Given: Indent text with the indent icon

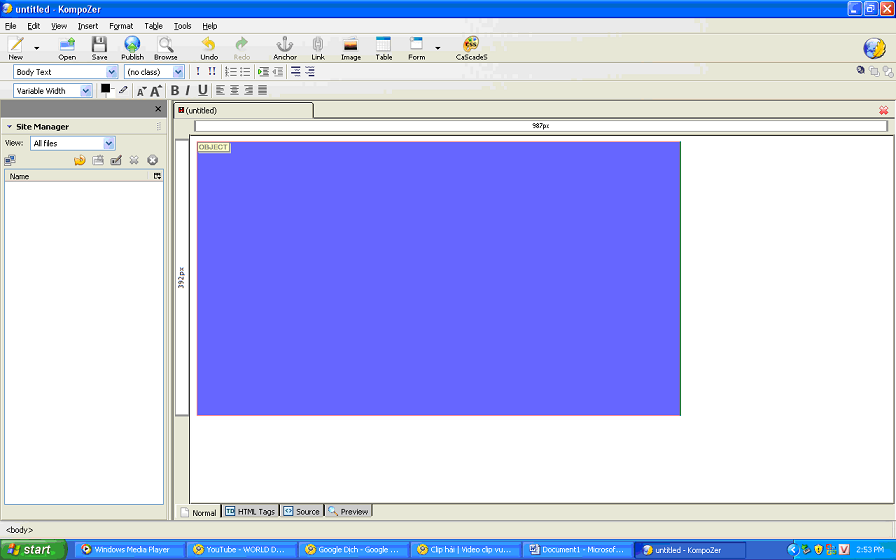Looking at the screenshot, I should [x=263, y=71].
